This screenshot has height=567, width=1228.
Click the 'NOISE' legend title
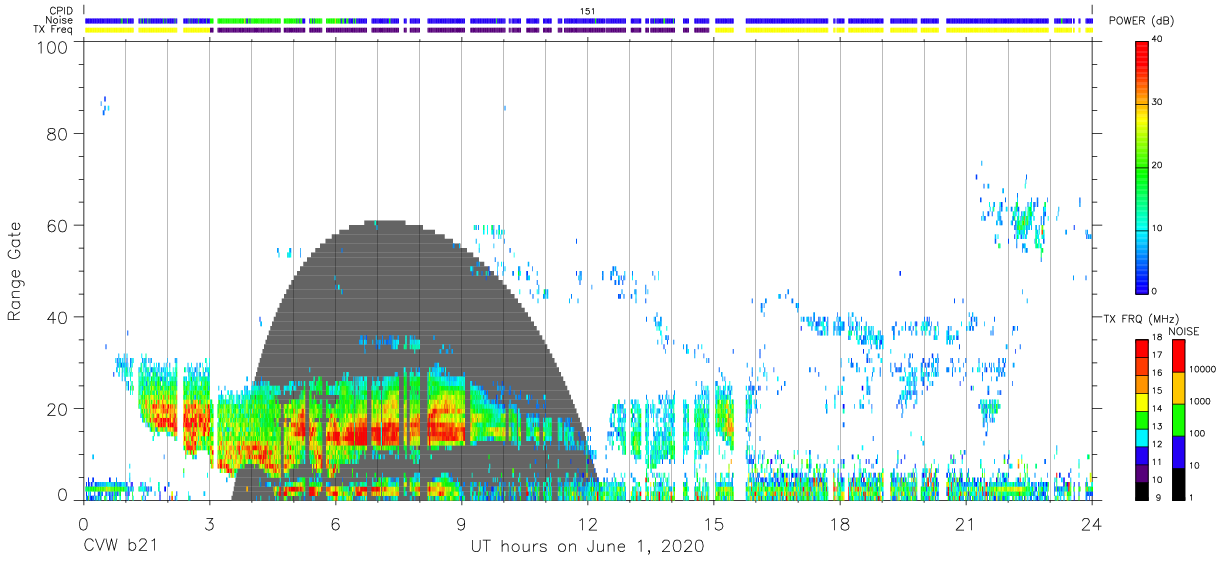(x=1185, y=331)
